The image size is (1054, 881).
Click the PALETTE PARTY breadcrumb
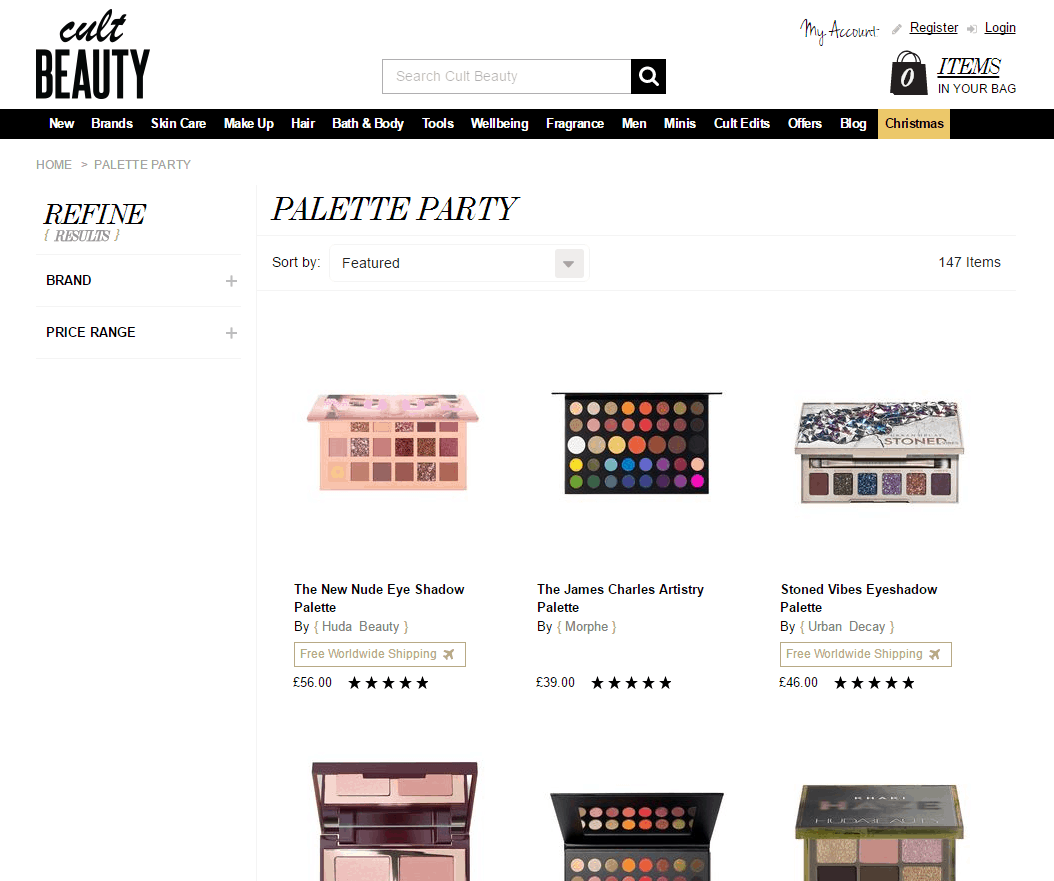[x=143, y=165]
